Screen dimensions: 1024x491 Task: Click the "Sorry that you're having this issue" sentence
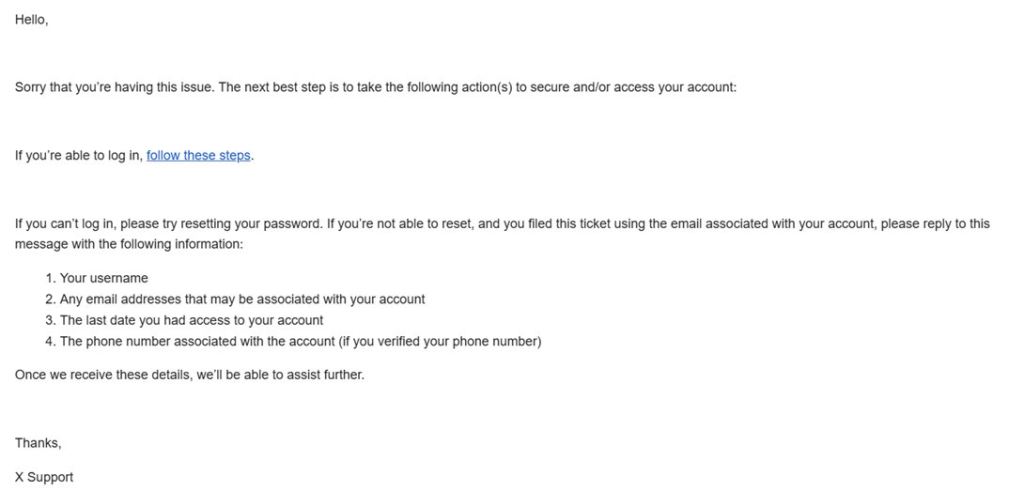[114, 87]
